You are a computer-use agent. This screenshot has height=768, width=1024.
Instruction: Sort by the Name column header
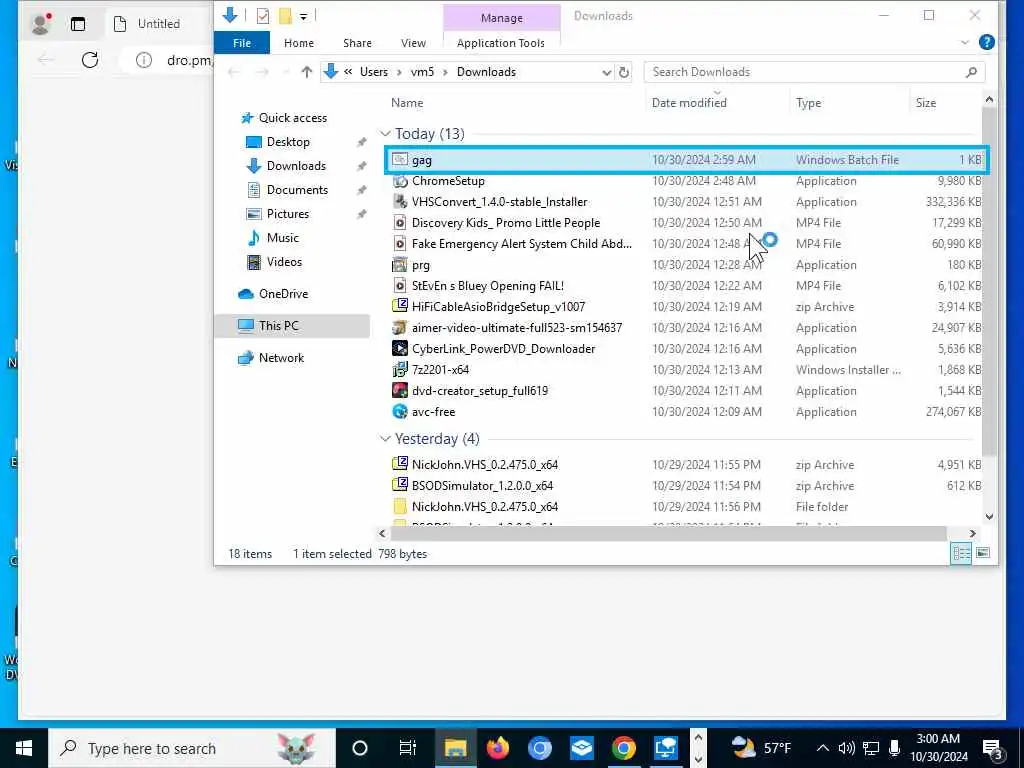[x=407, y=103]
